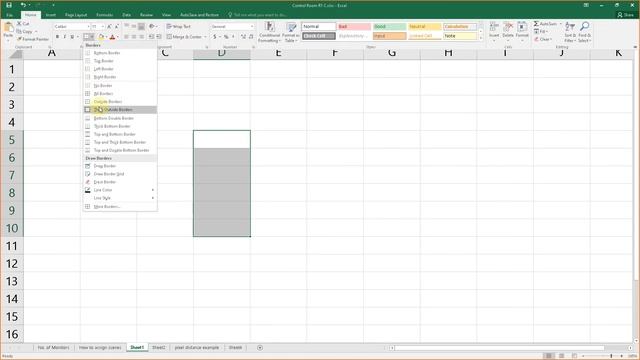Viewport: 640px width, 360px height.
Task: Click the new sheet plus icon
Action: pos(260,348)
